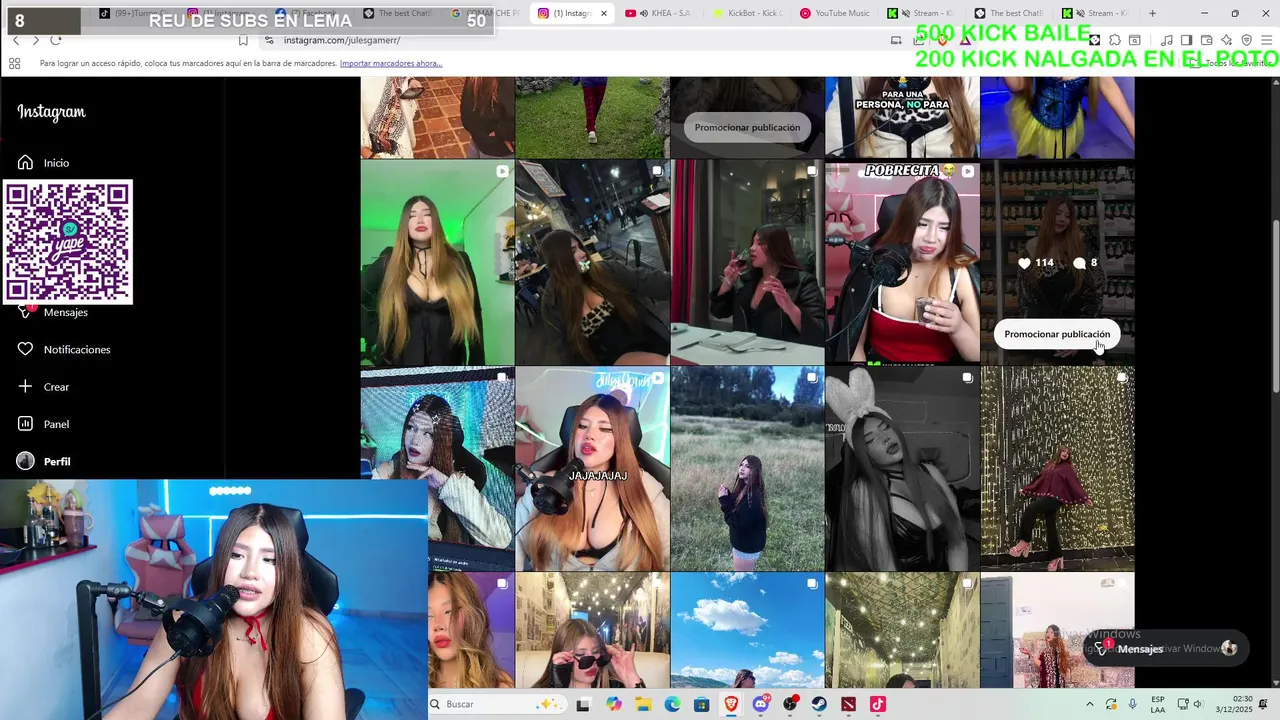
Task: Click the Notificaciones heart icon
Action: click(26, 349)
